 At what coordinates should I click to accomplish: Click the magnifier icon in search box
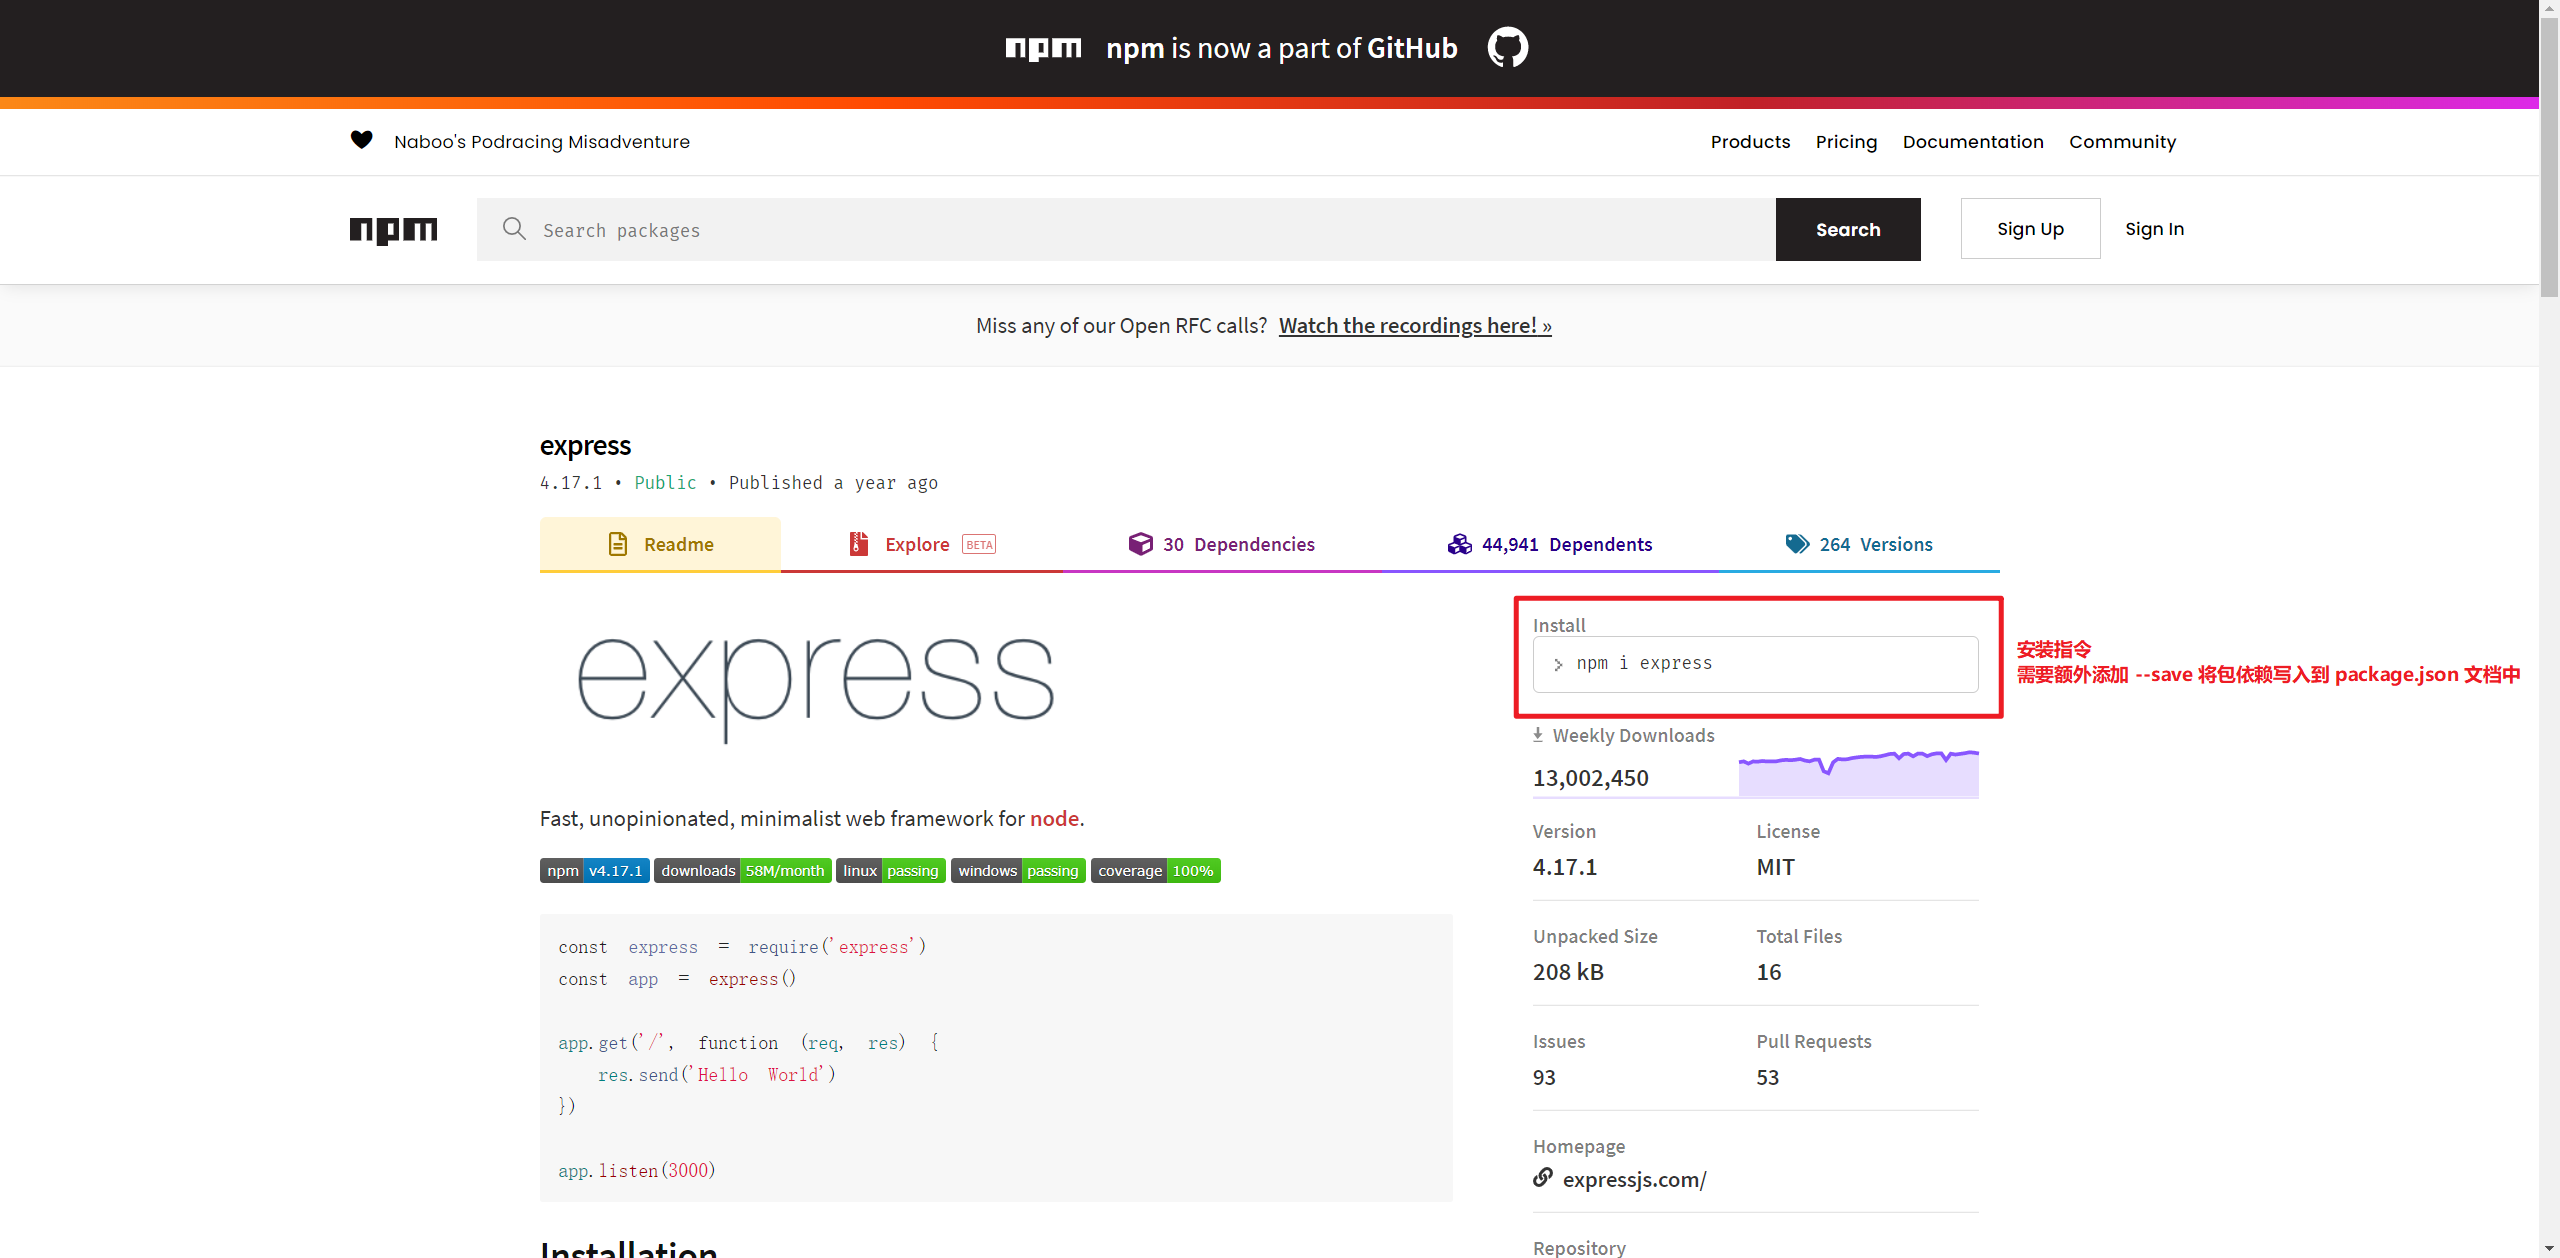[x=514, y=229]
